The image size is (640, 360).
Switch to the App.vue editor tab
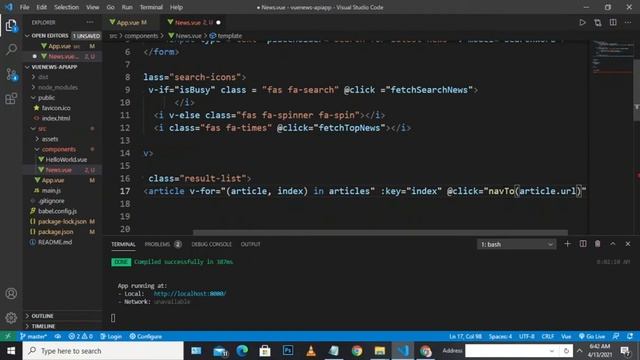pyautogui.click(x=132, y=22)
